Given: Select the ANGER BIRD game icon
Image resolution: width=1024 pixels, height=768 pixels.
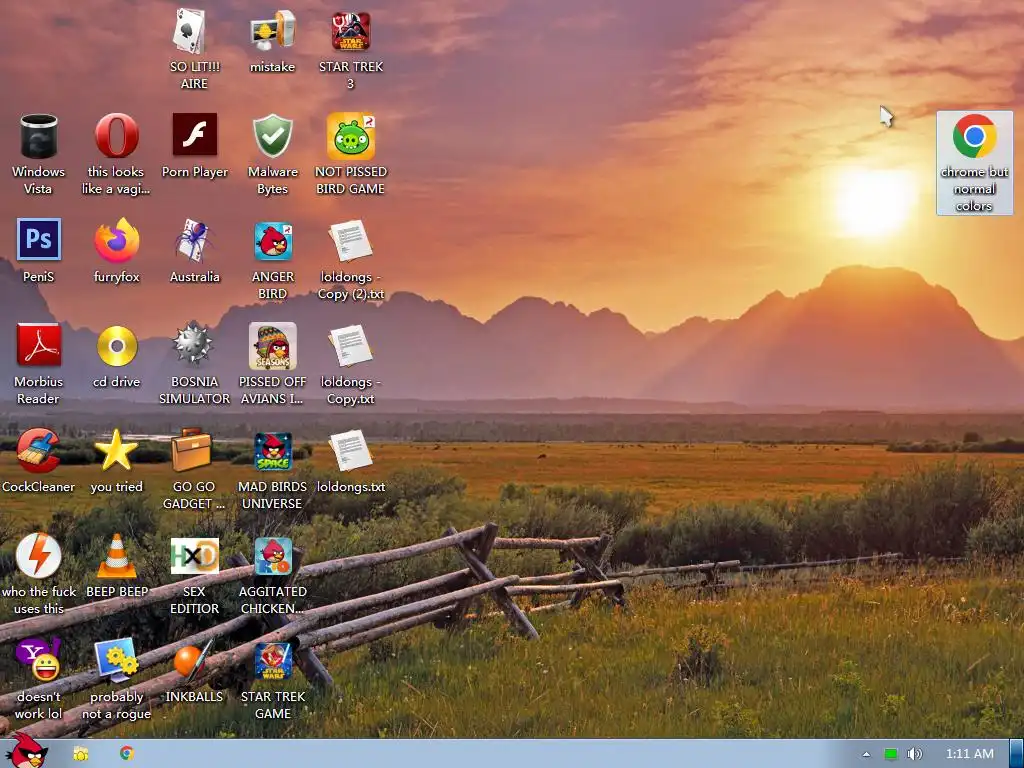Looking at the screenshot, I should [273, 241].
